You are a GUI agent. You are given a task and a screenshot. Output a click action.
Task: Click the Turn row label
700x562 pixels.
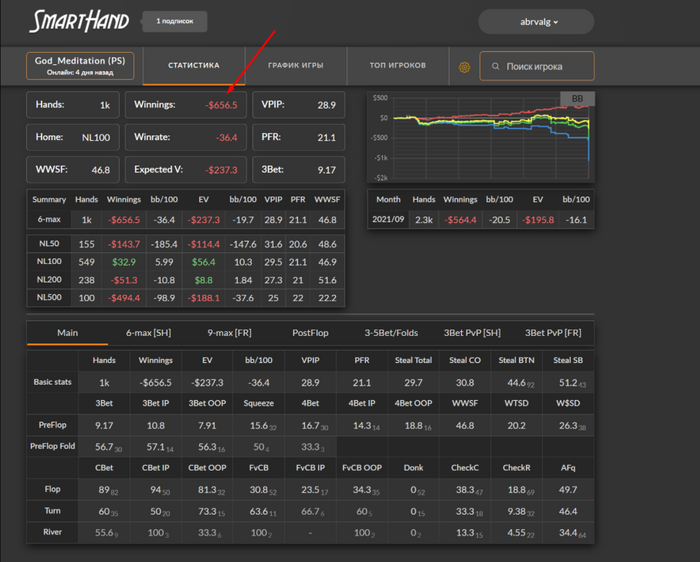click(53, 511)
